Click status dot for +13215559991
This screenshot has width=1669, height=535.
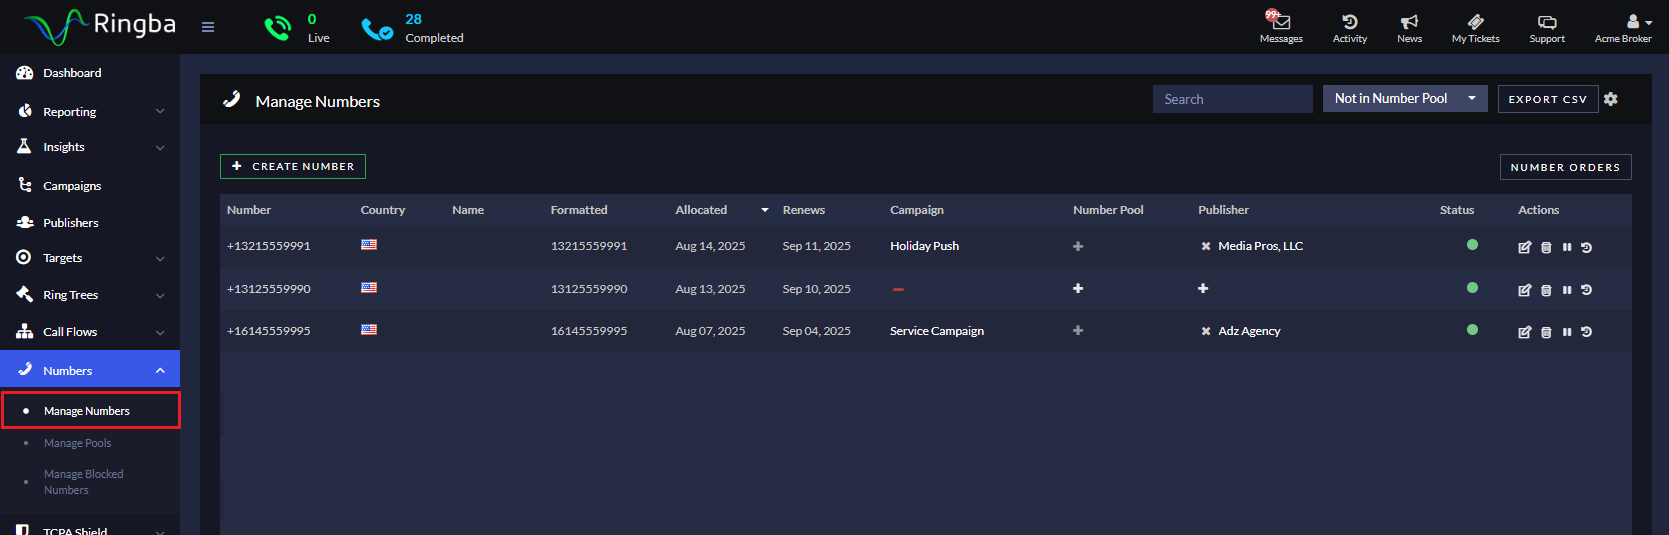[x=1472, y=245]
